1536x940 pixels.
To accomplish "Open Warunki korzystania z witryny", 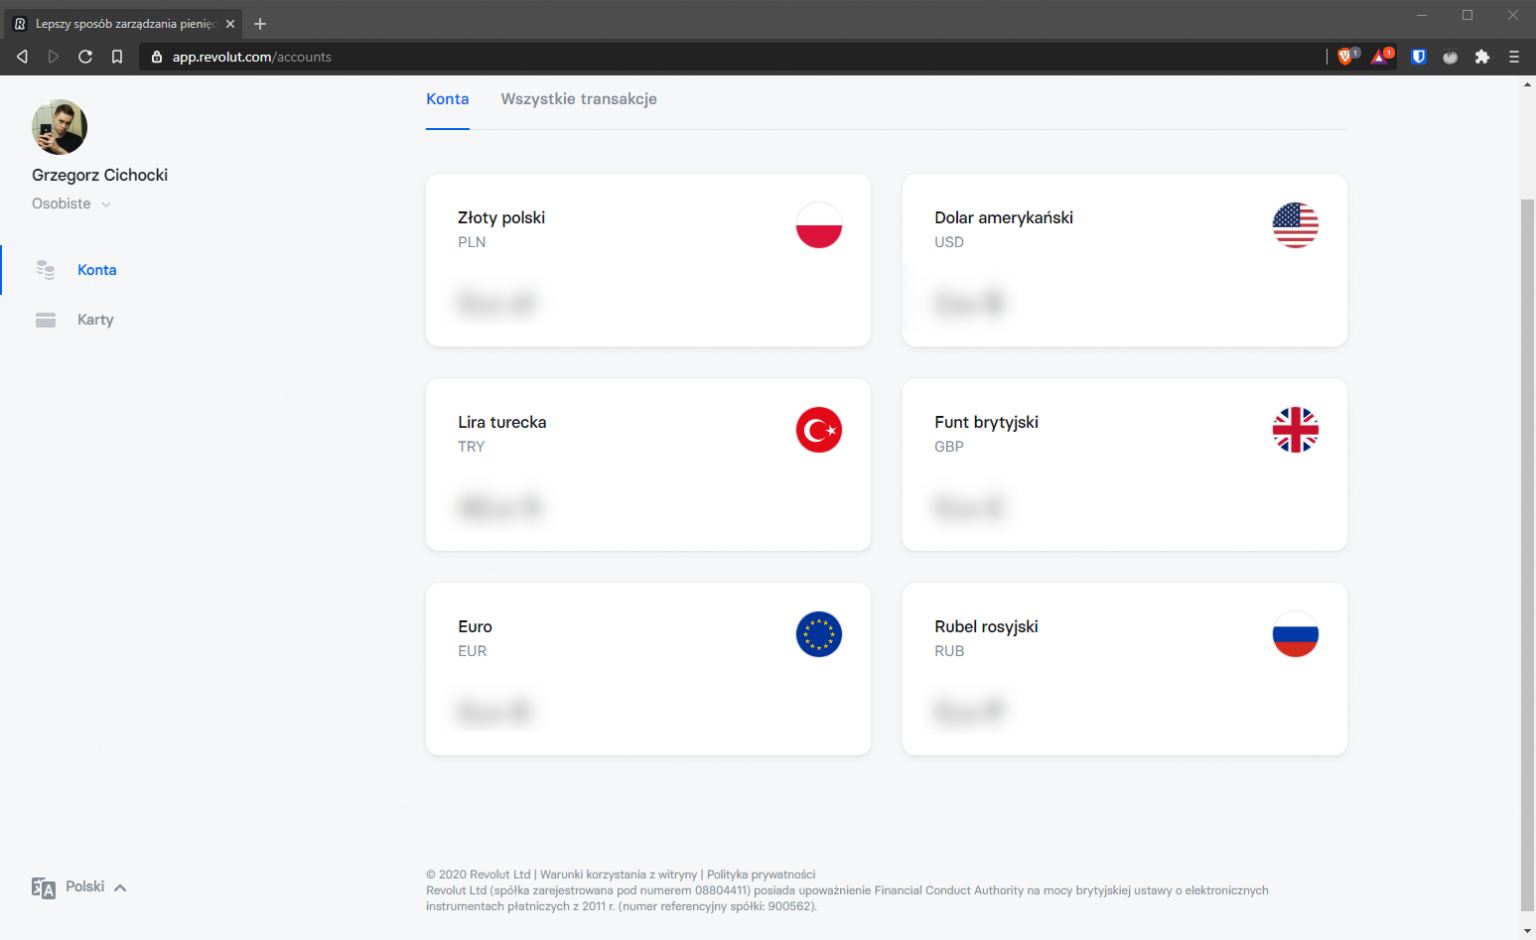I will pyautogui.click(x=618, y=873).
